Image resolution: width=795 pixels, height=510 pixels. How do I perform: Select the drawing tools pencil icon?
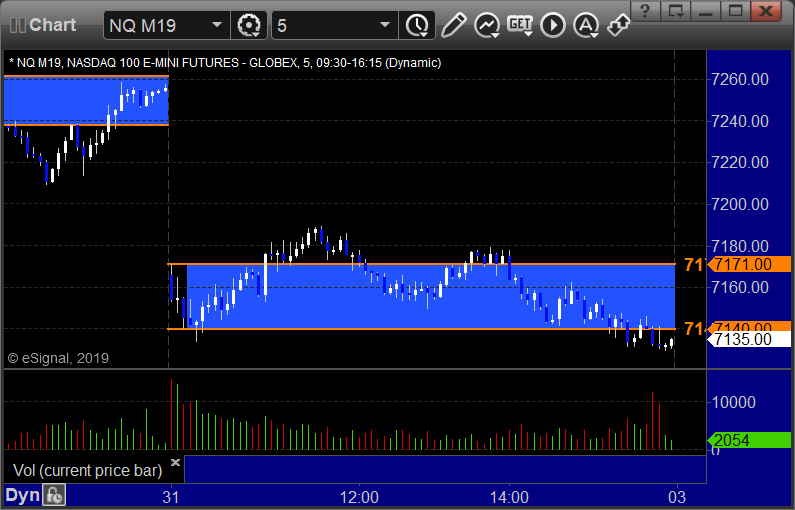point(453,25)
